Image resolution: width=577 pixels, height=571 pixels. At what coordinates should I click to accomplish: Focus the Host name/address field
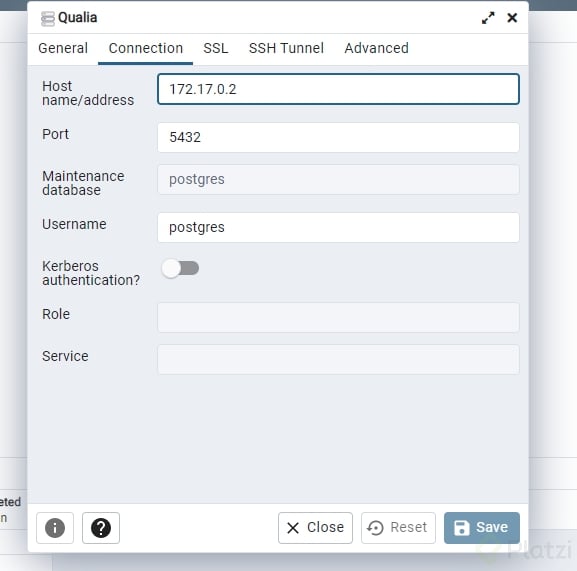(x=338, y=89)
